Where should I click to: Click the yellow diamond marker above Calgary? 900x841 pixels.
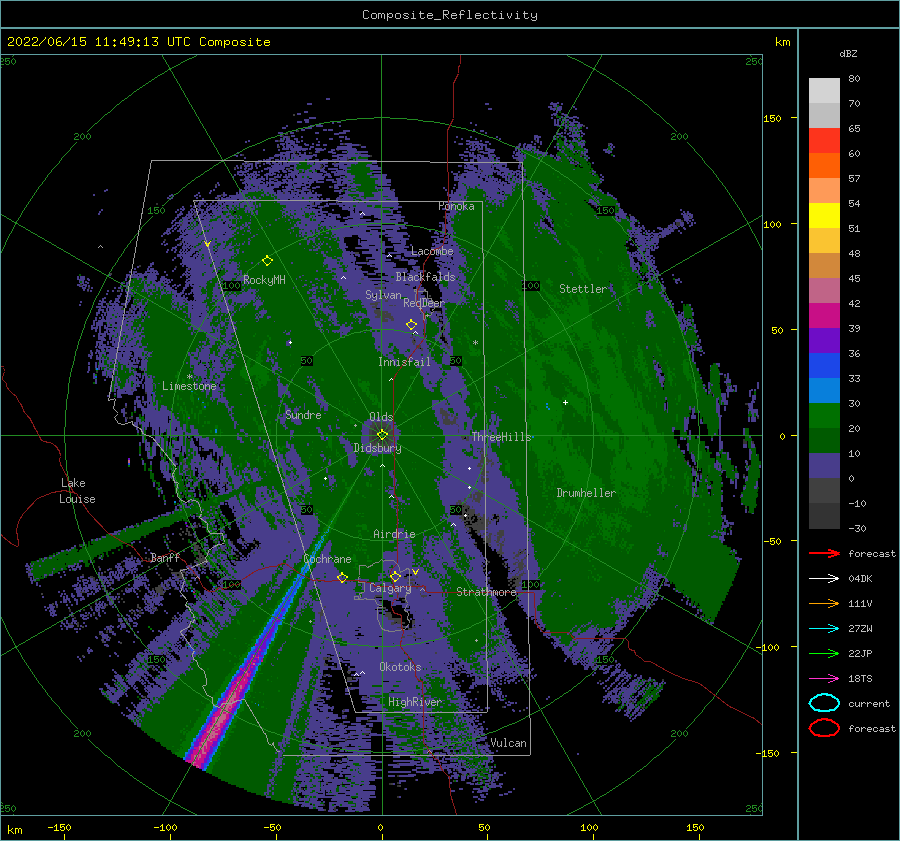[395, 576]
